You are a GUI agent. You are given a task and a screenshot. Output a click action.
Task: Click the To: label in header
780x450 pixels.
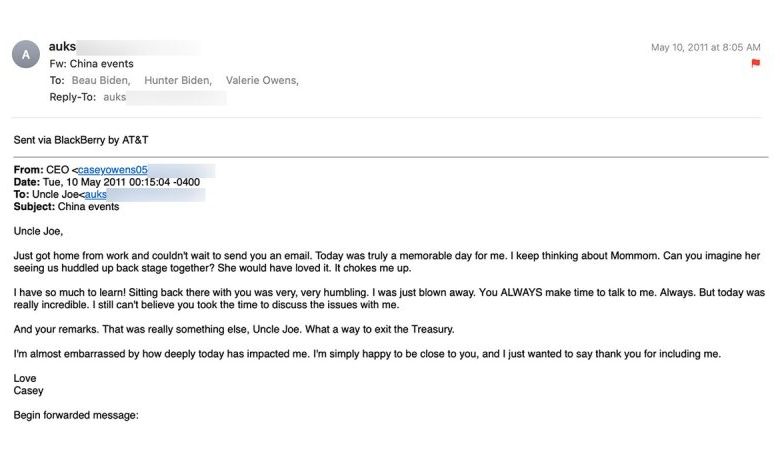(x=57, y=80)
